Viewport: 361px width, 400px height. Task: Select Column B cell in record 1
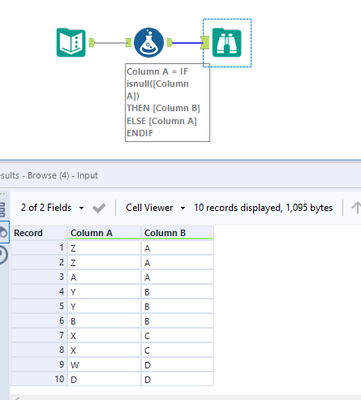pos(177,248)
